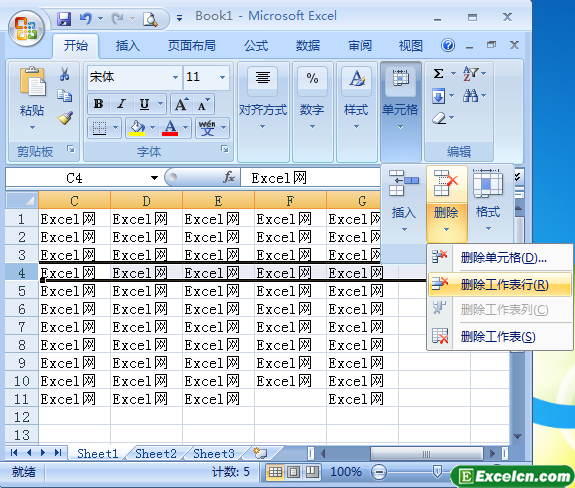Click the Select All corner box
Viewport: 575px width, 488px height.
tap(22, 200)
